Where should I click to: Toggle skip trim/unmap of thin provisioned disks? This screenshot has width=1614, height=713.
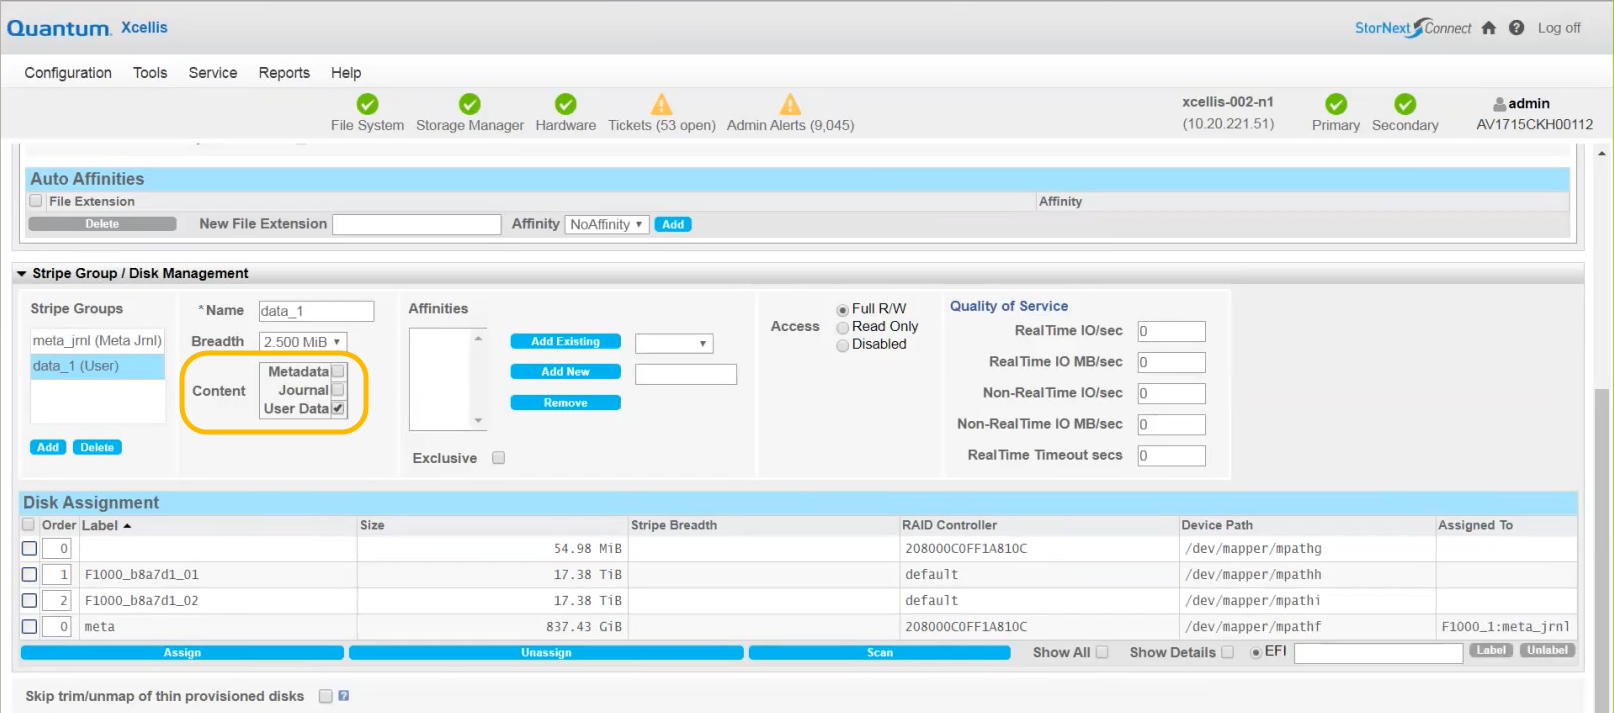click(325, 696)
